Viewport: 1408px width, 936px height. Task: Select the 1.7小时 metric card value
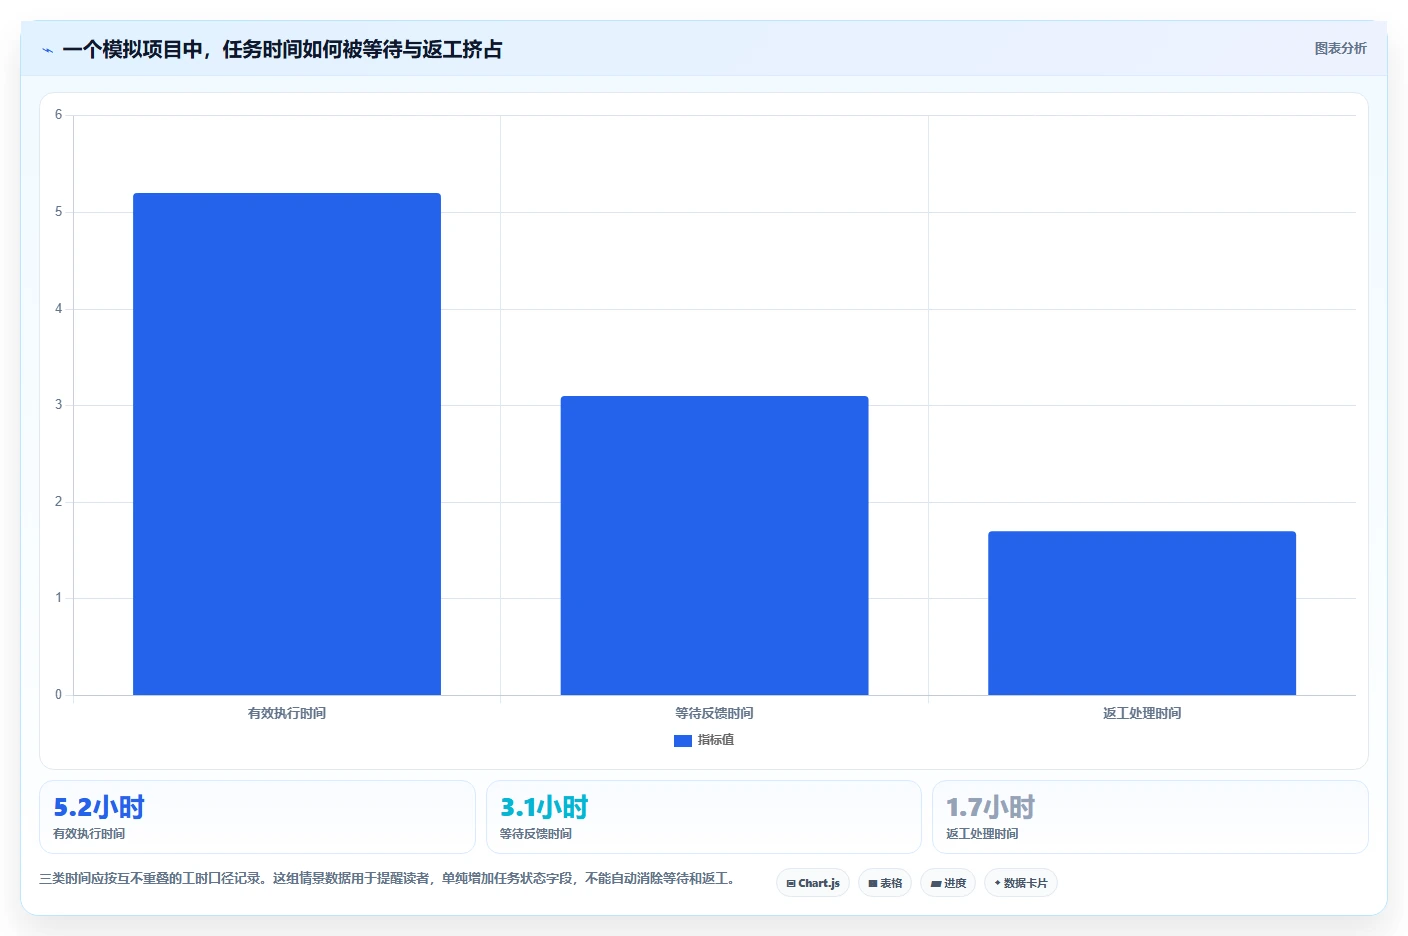[x=990, y=807]
